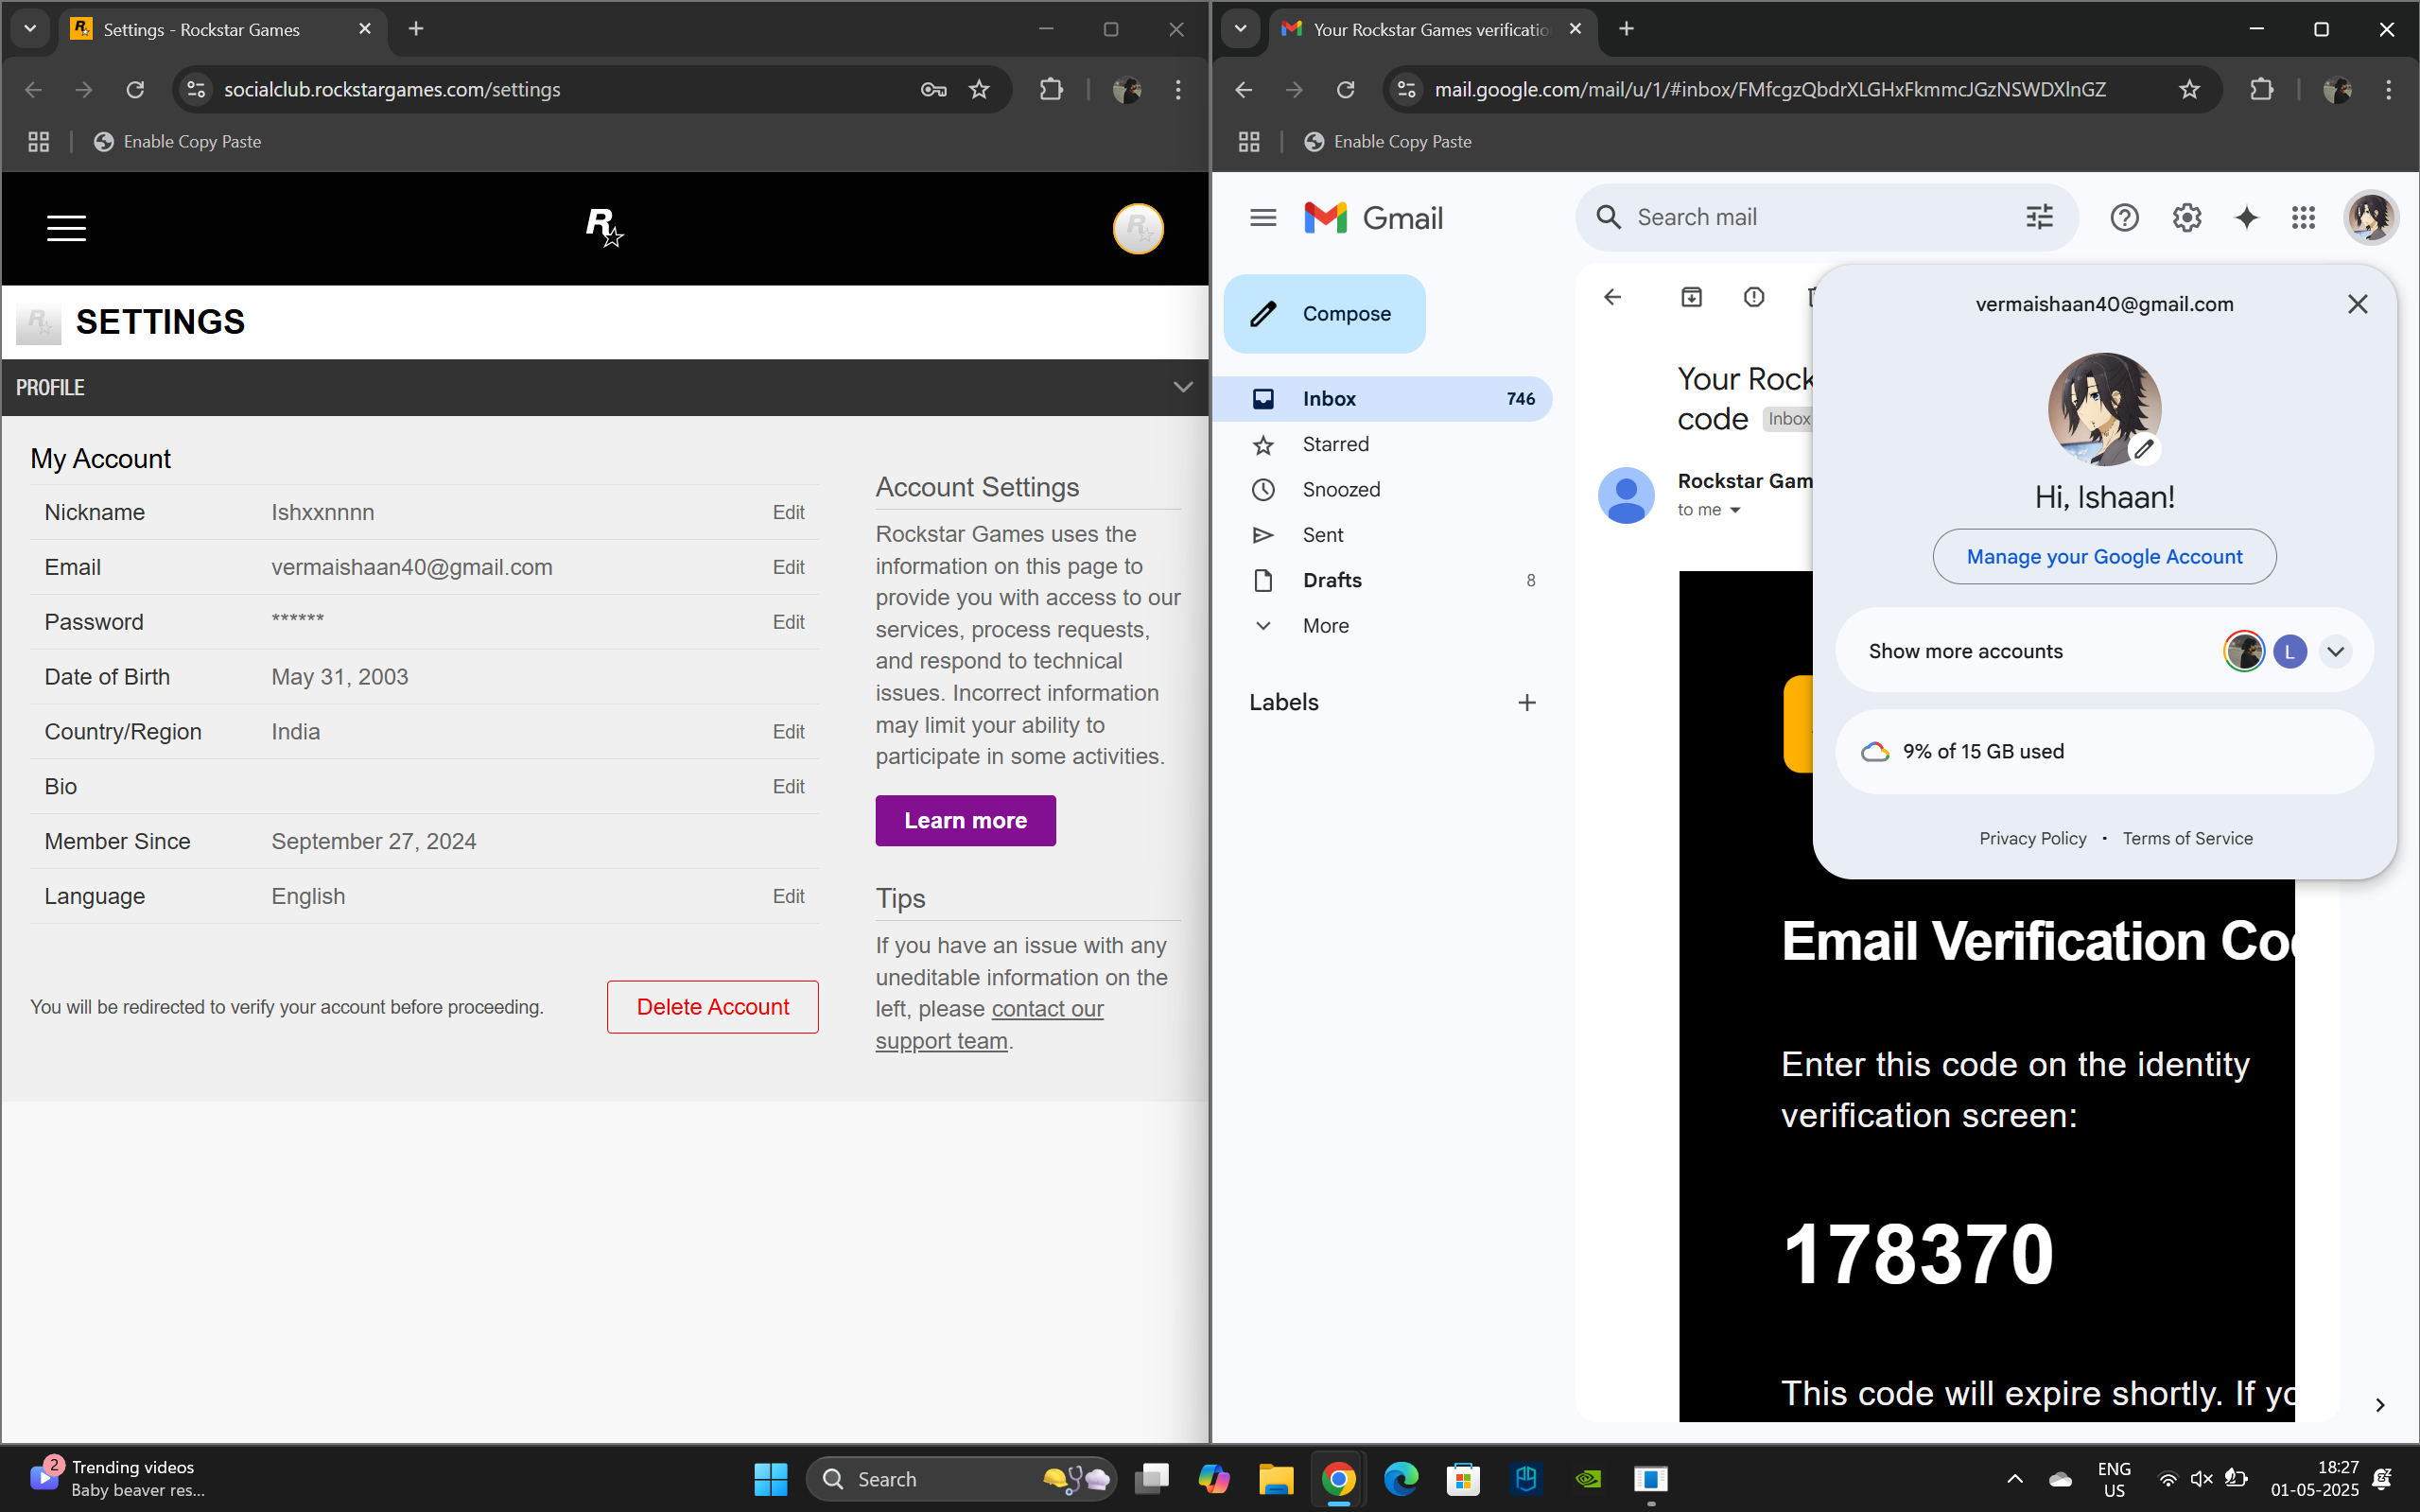
Task: Expand the 'to me' recipient details
Action: pos(1735,510)
